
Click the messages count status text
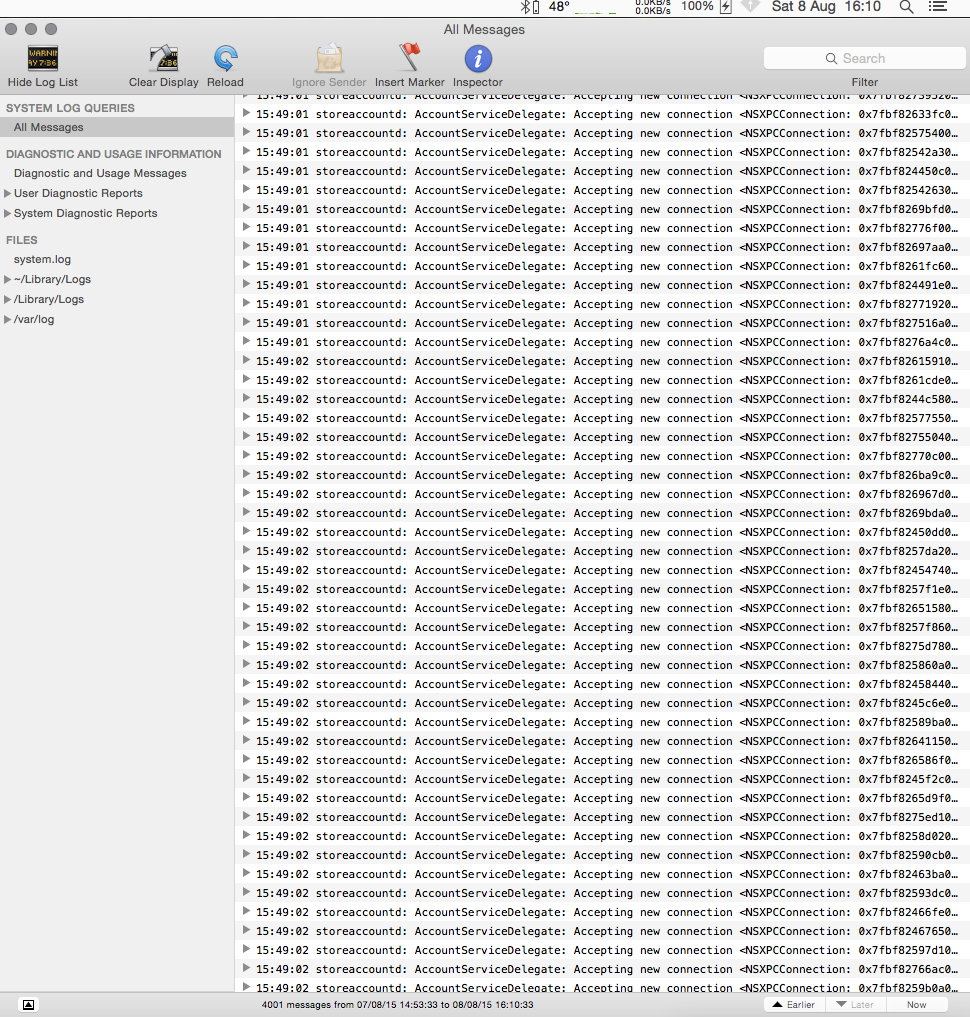tap(397, 1005)
